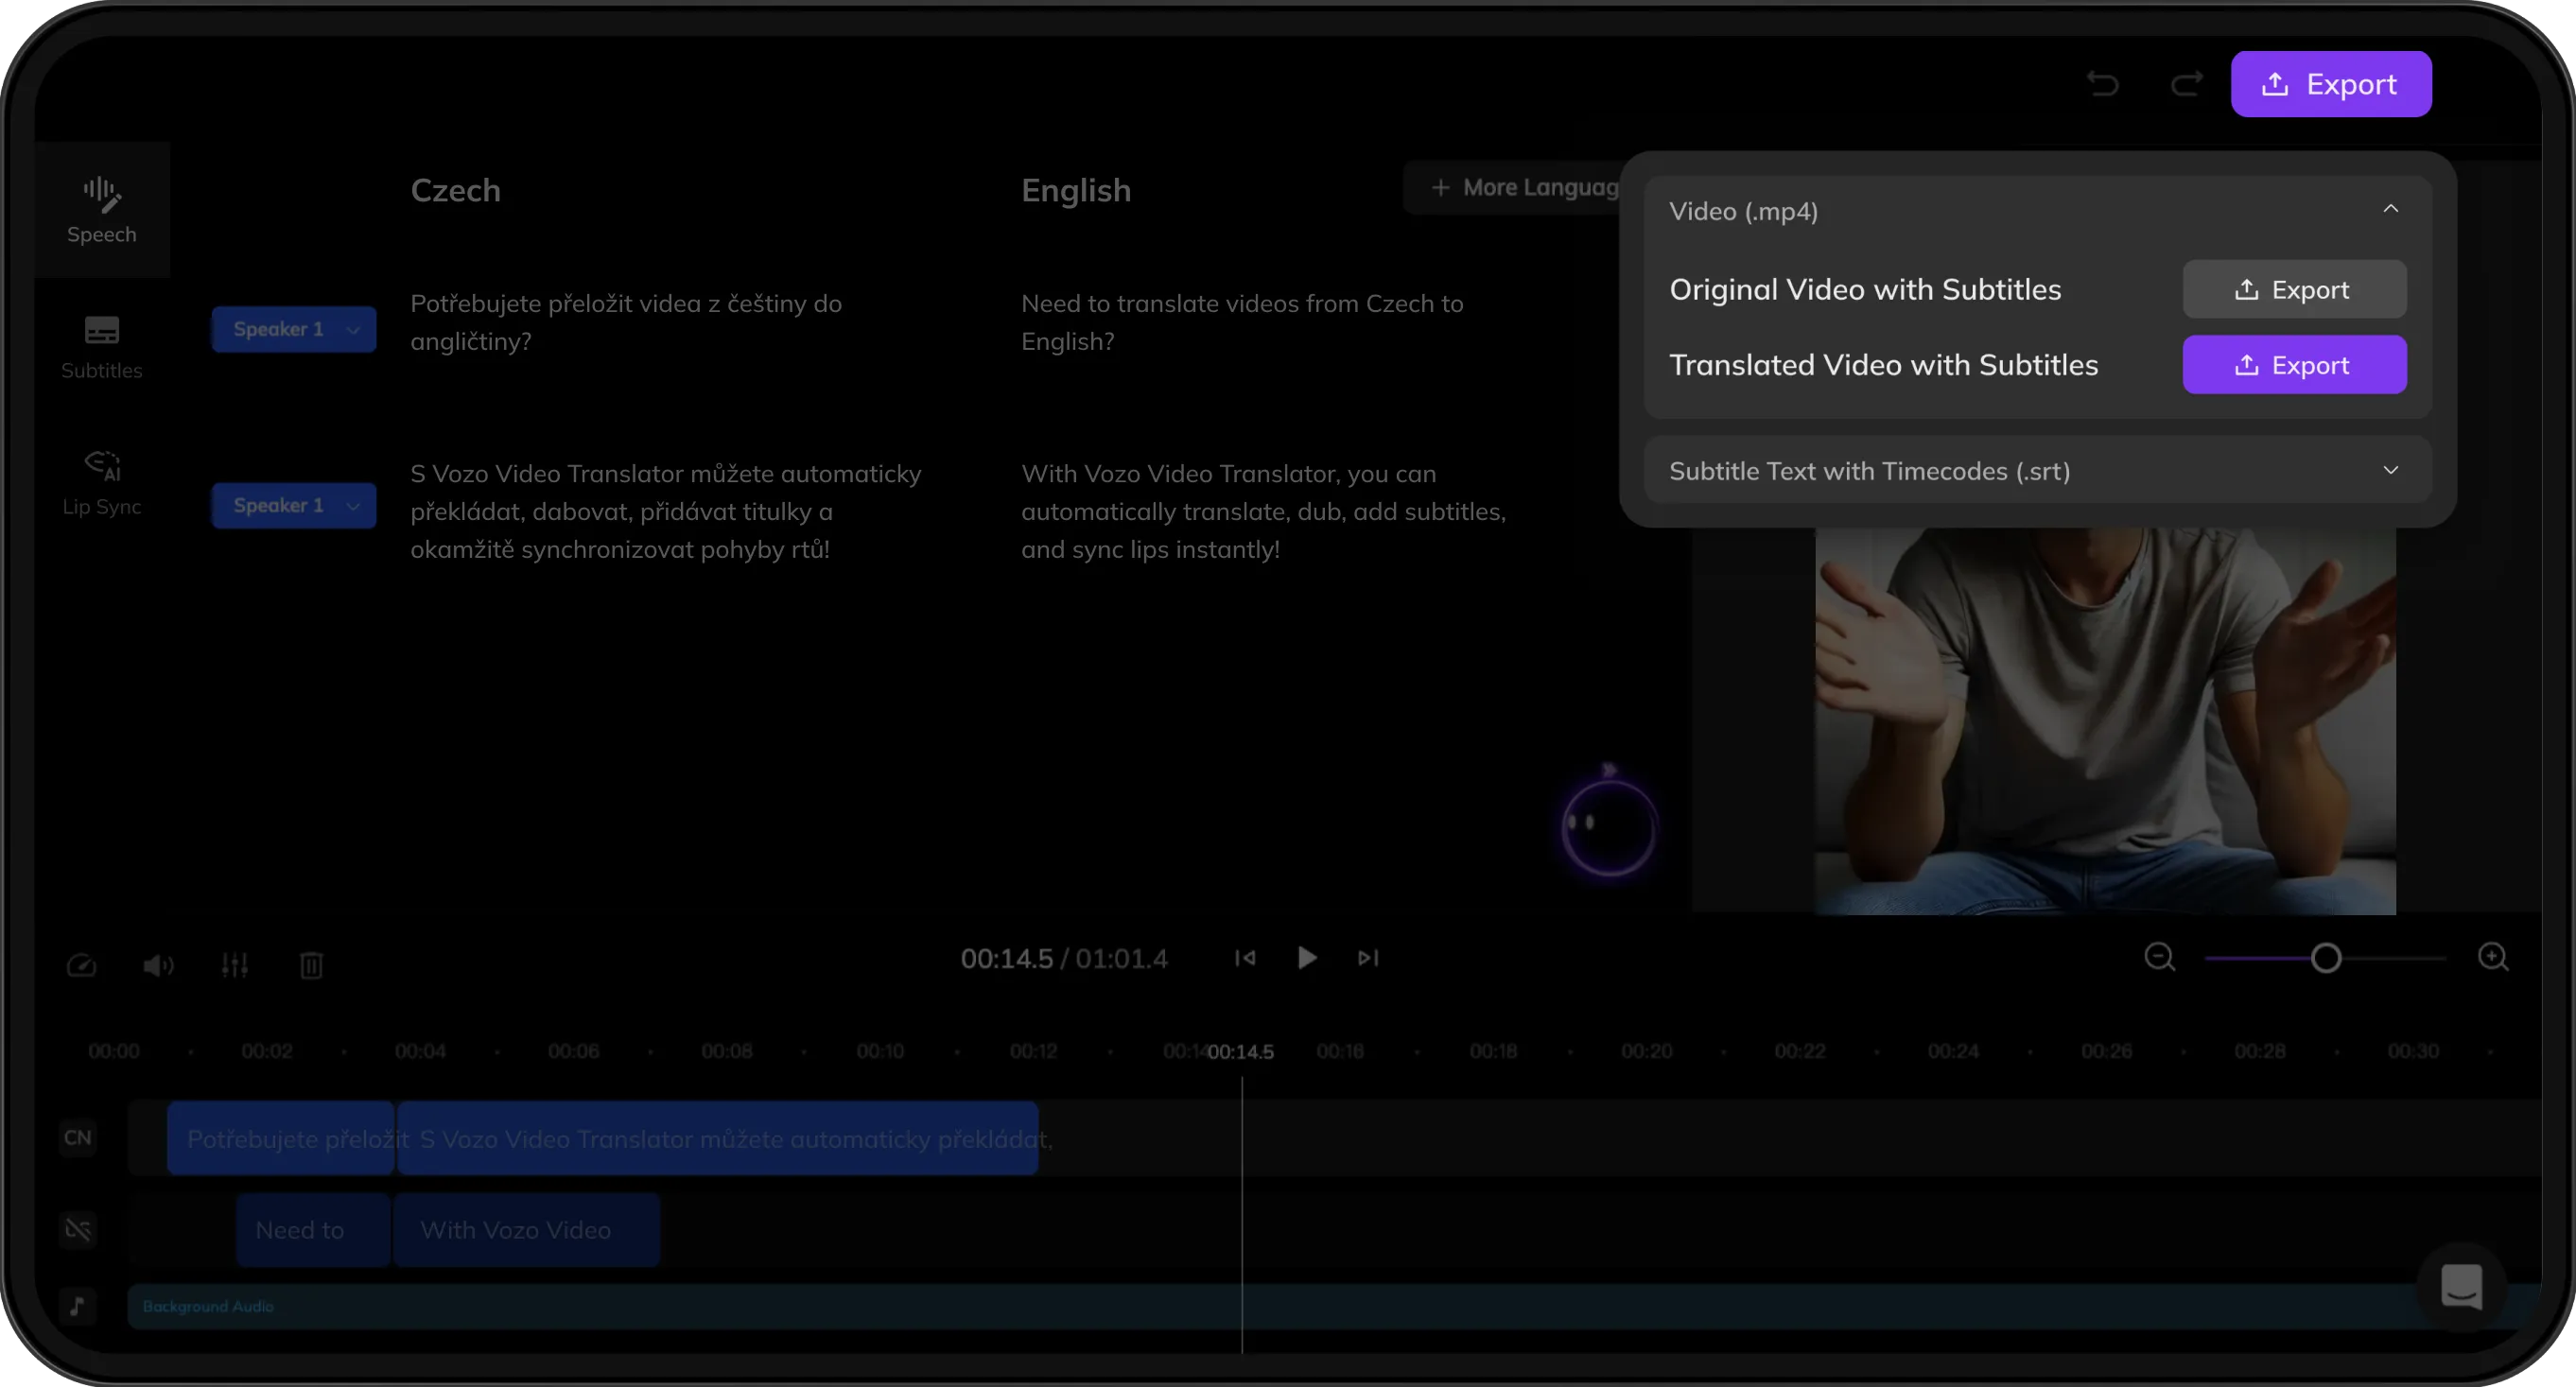Click the timeline zoom slider handle
Image resolution: width=2576 pixels, height=1387 pixels.
(2326, 959)
